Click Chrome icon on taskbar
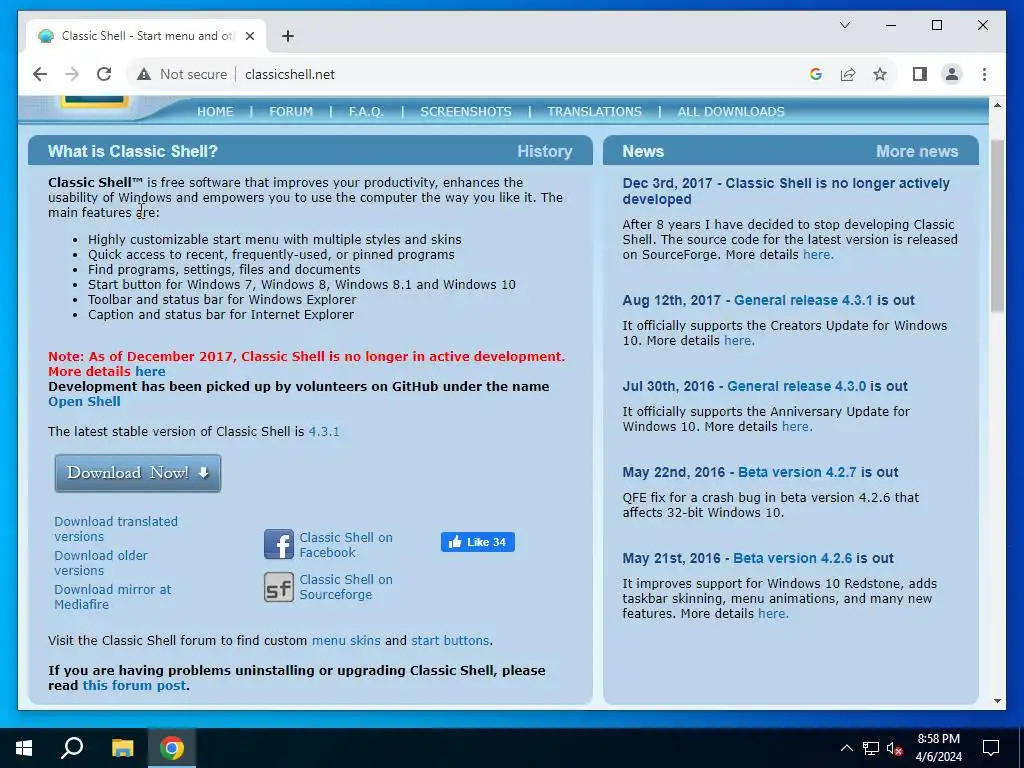The height and width of the screenshot is (768, 1024). click(172, 748)
